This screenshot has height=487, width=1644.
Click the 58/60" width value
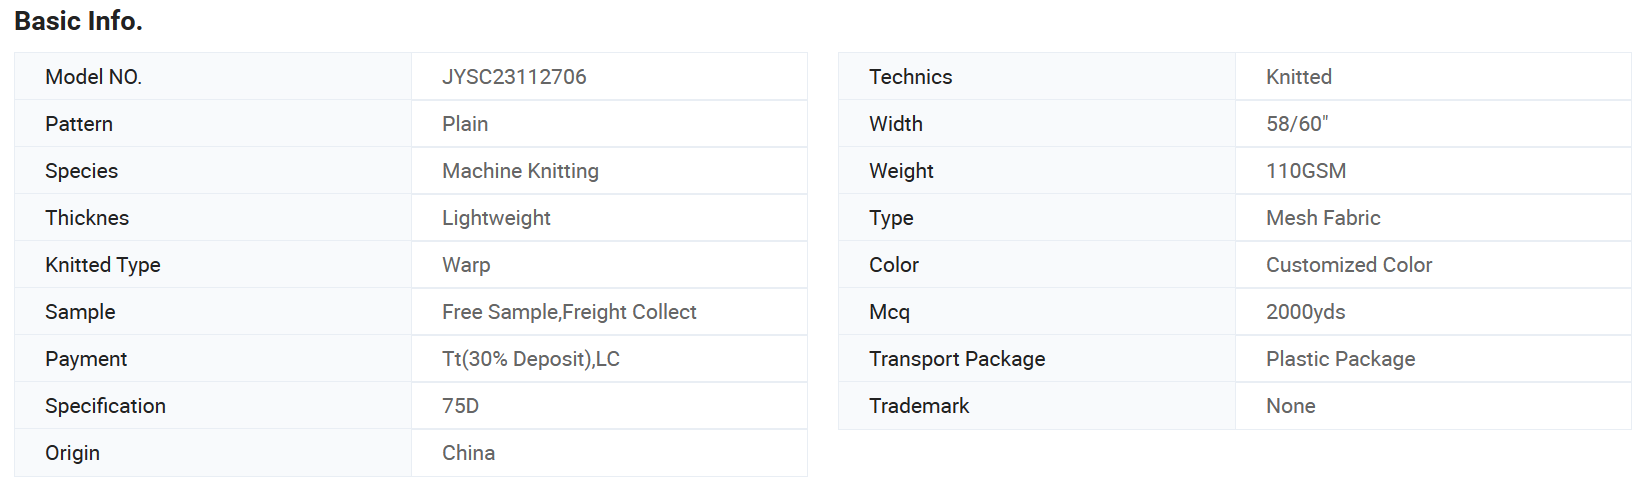pos(1297,124)
